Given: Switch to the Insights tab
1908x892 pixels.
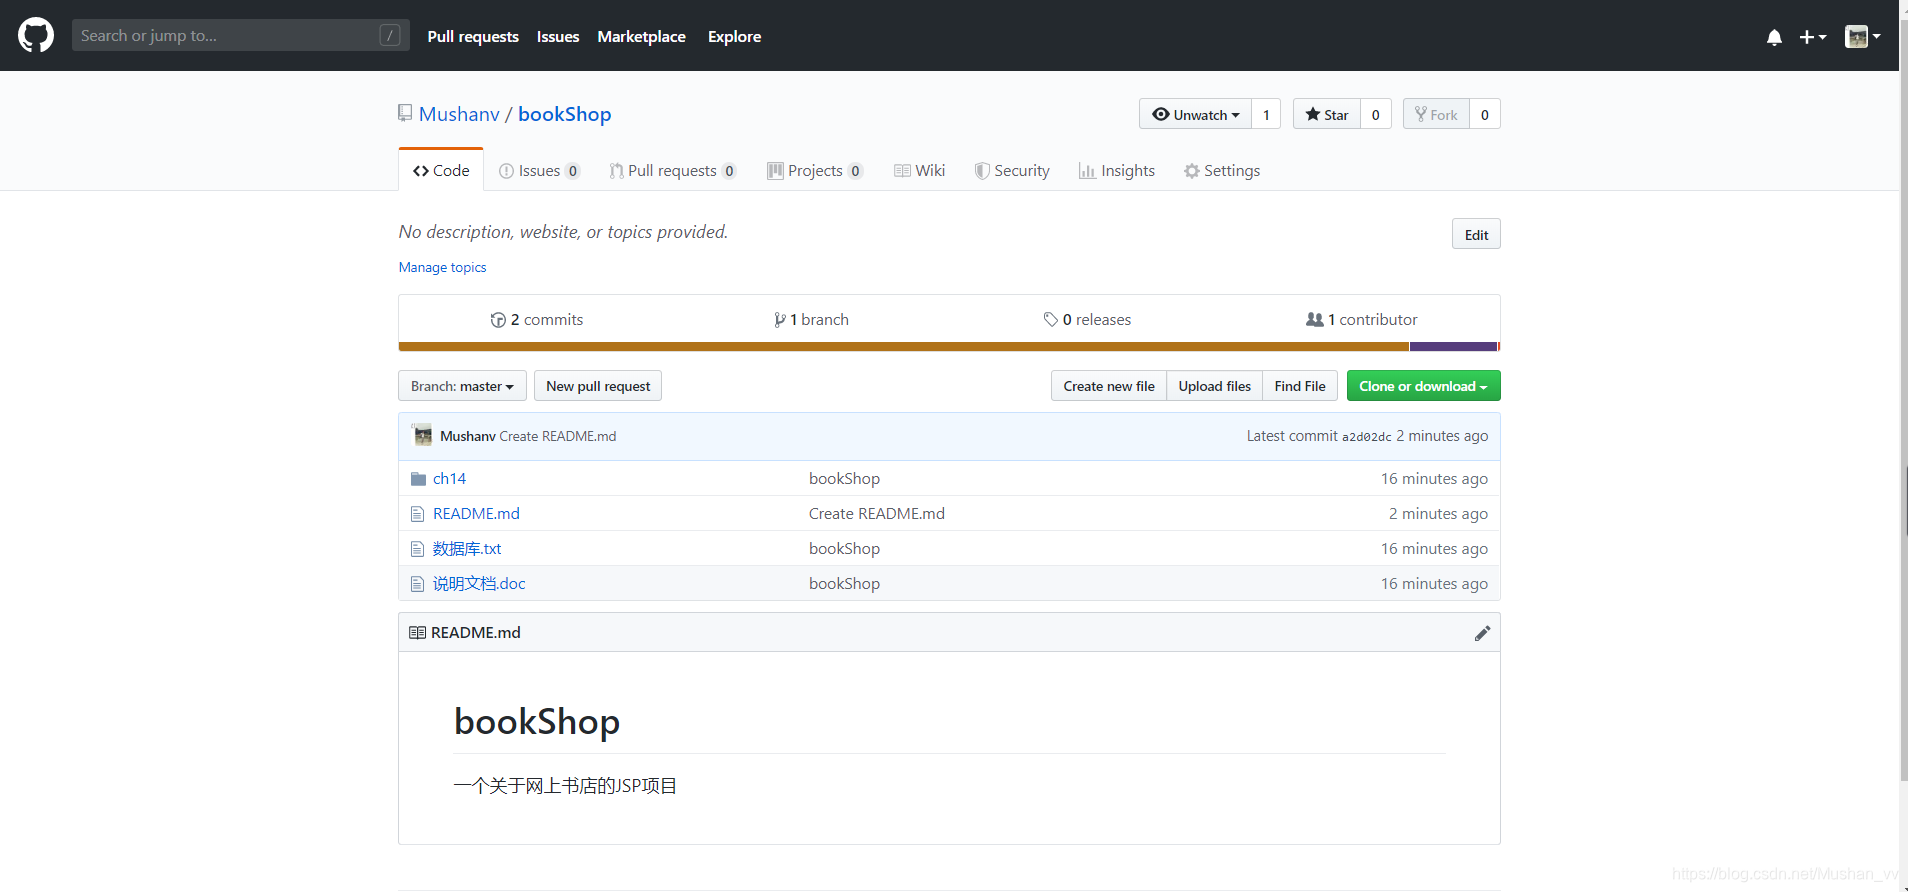Looking at the screenshot, I should (x=1117, y=171).
